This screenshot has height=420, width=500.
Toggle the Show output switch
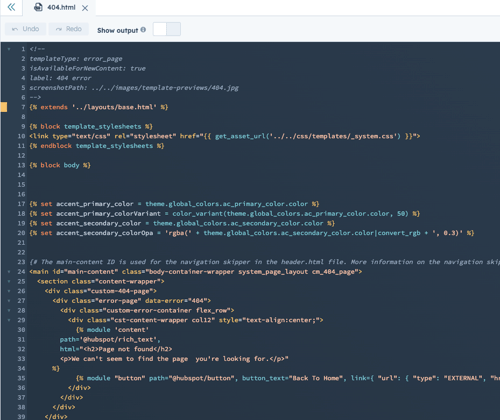167,29
